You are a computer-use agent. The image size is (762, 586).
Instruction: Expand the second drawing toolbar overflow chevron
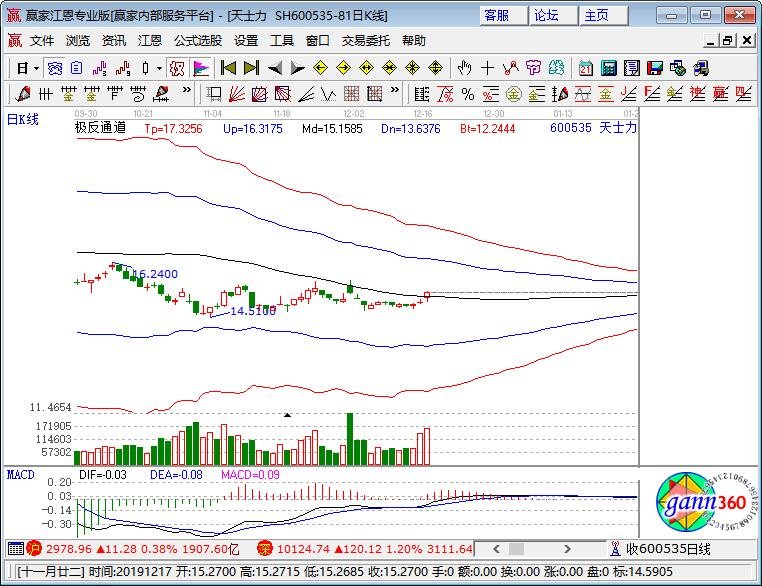coord(395,90)
